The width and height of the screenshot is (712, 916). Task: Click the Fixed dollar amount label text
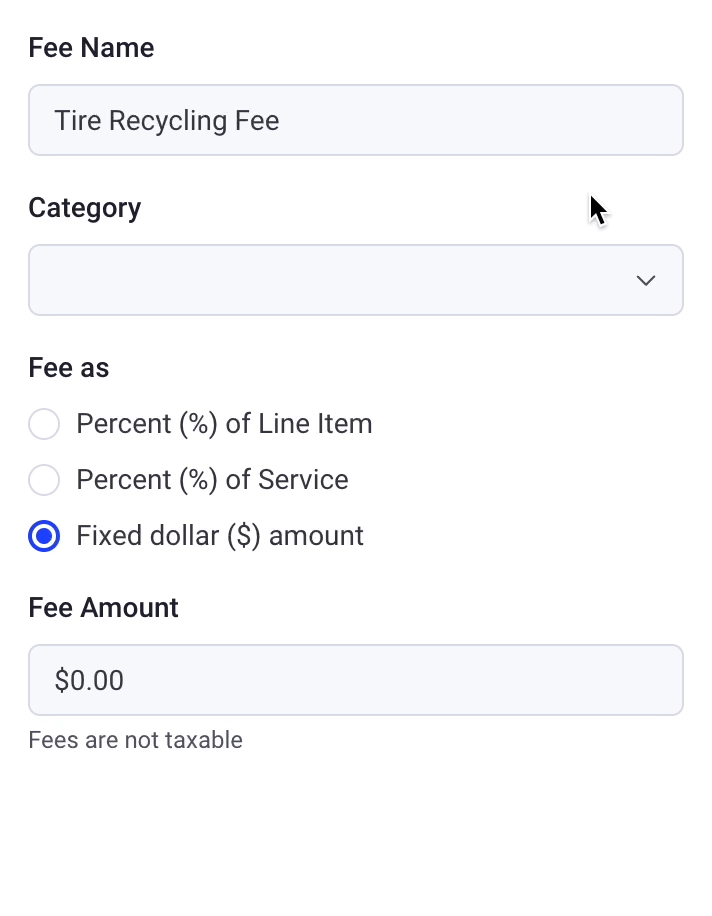coord(219,536)
